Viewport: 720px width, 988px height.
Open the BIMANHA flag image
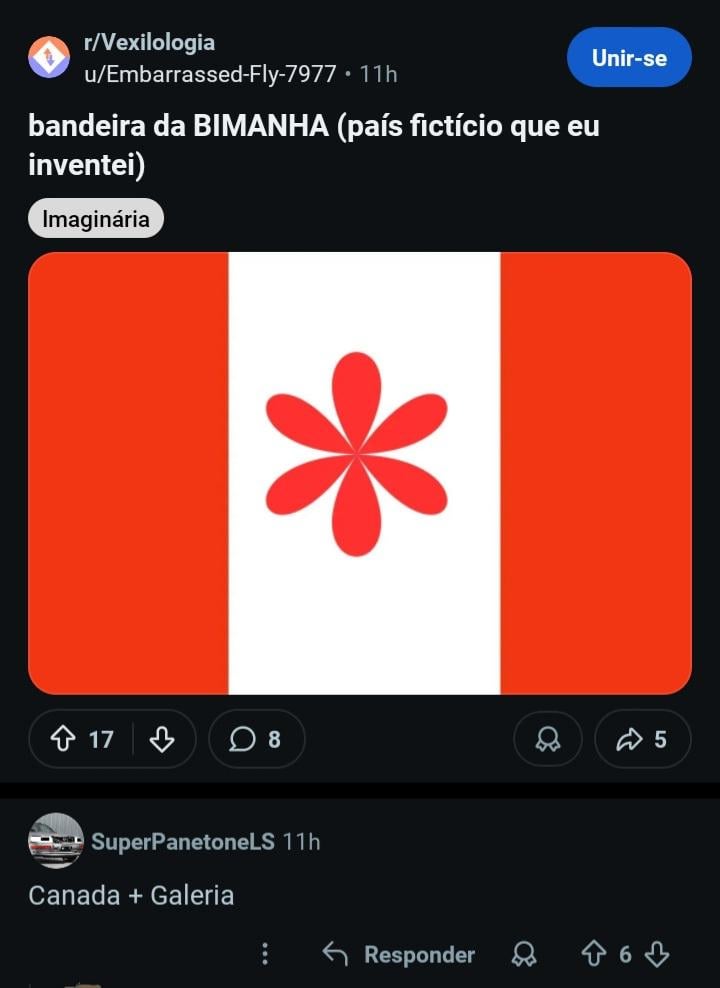360,473
